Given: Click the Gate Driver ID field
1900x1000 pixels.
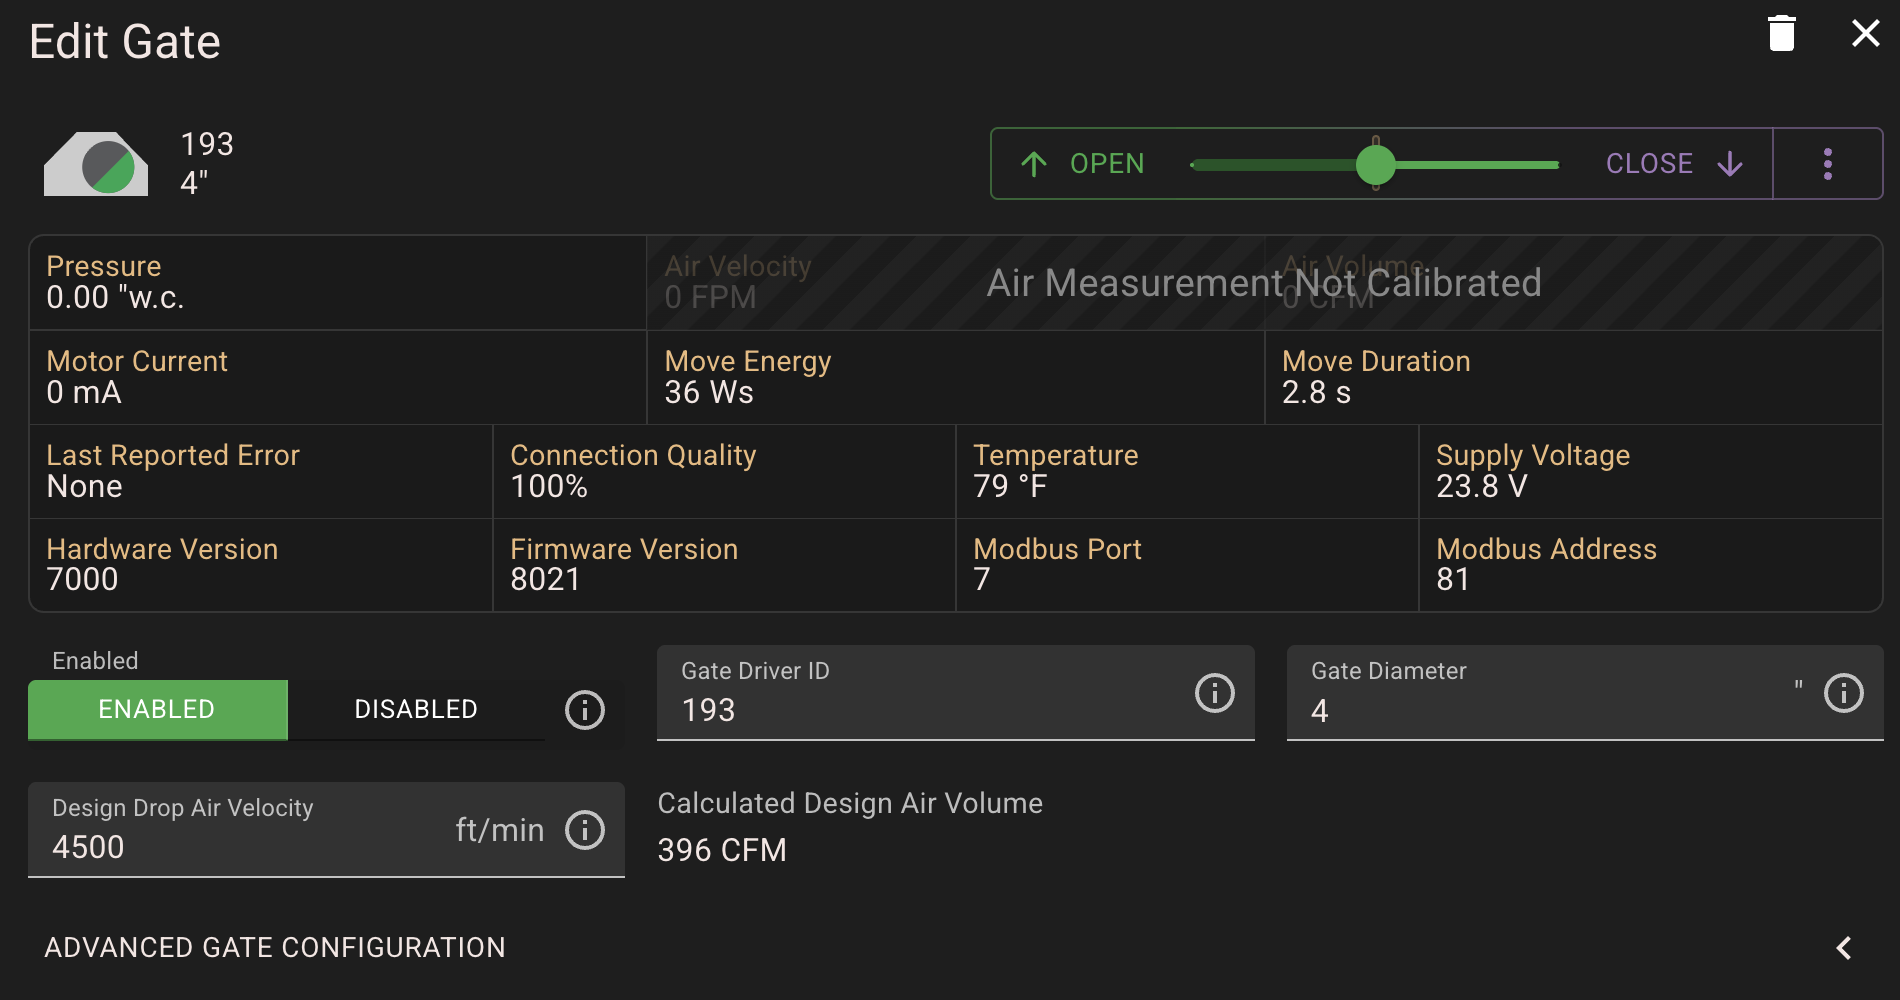Looking at the screenshot, I should pos(955,693).
